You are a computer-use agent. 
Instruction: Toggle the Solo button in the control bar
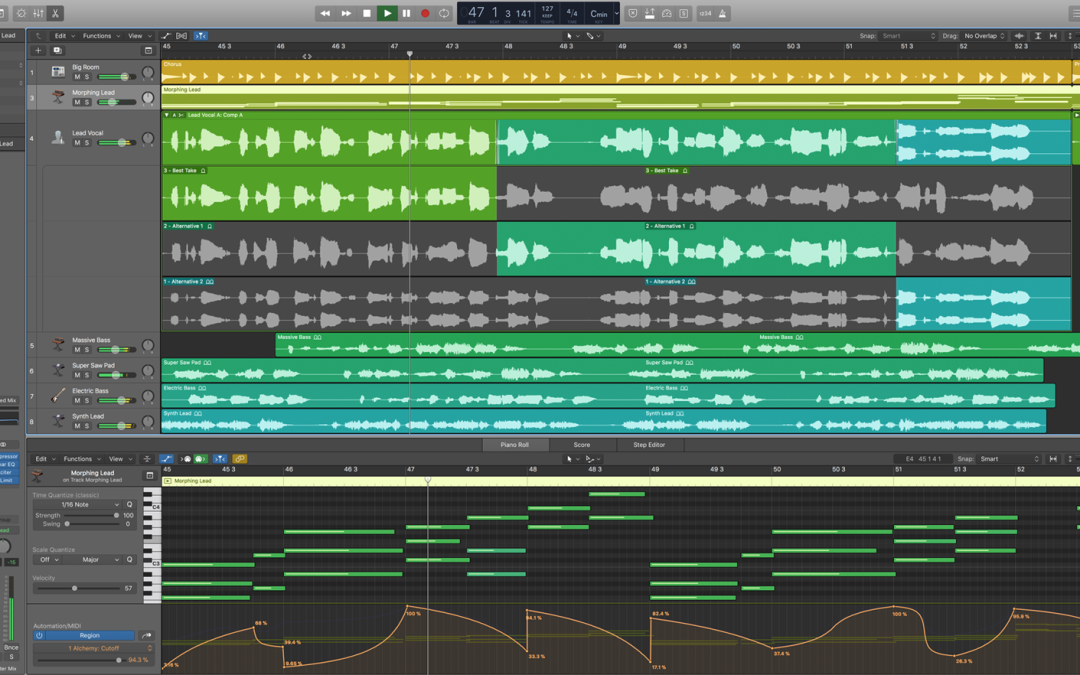point(683,13)
